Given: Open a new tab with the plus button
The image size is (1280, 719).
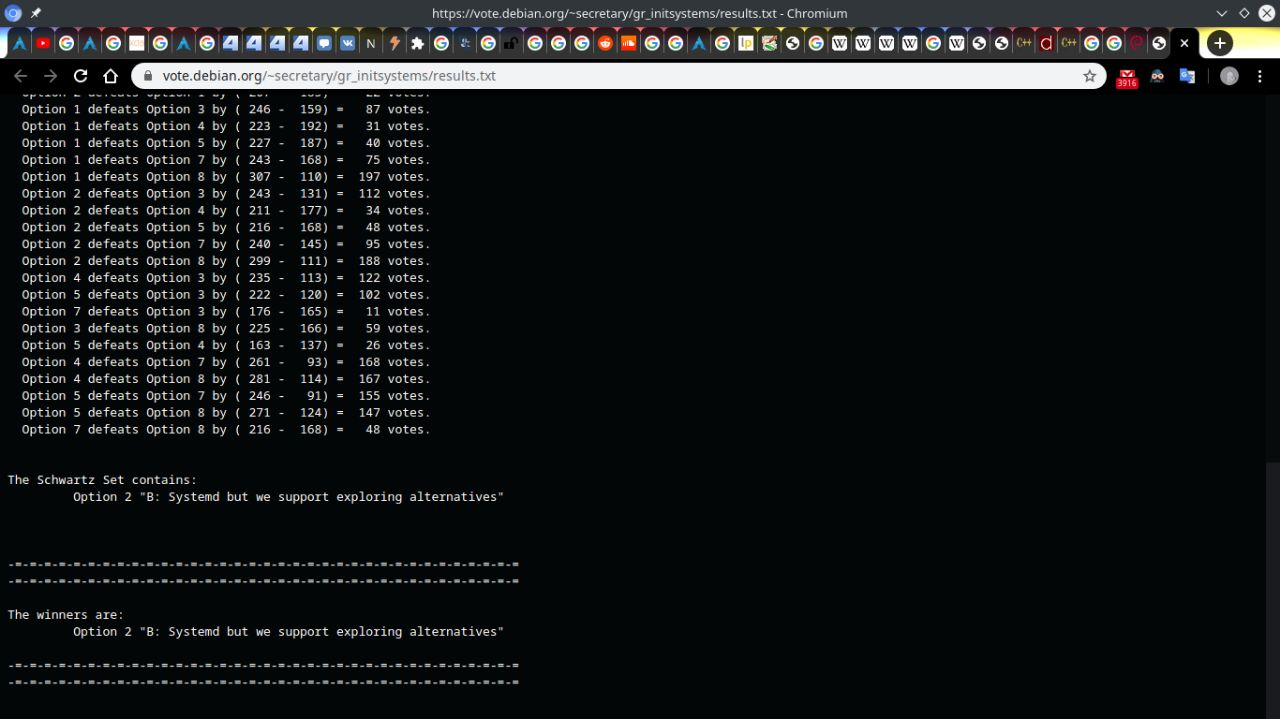Looking at the screenshot, I should (1219, 43).
